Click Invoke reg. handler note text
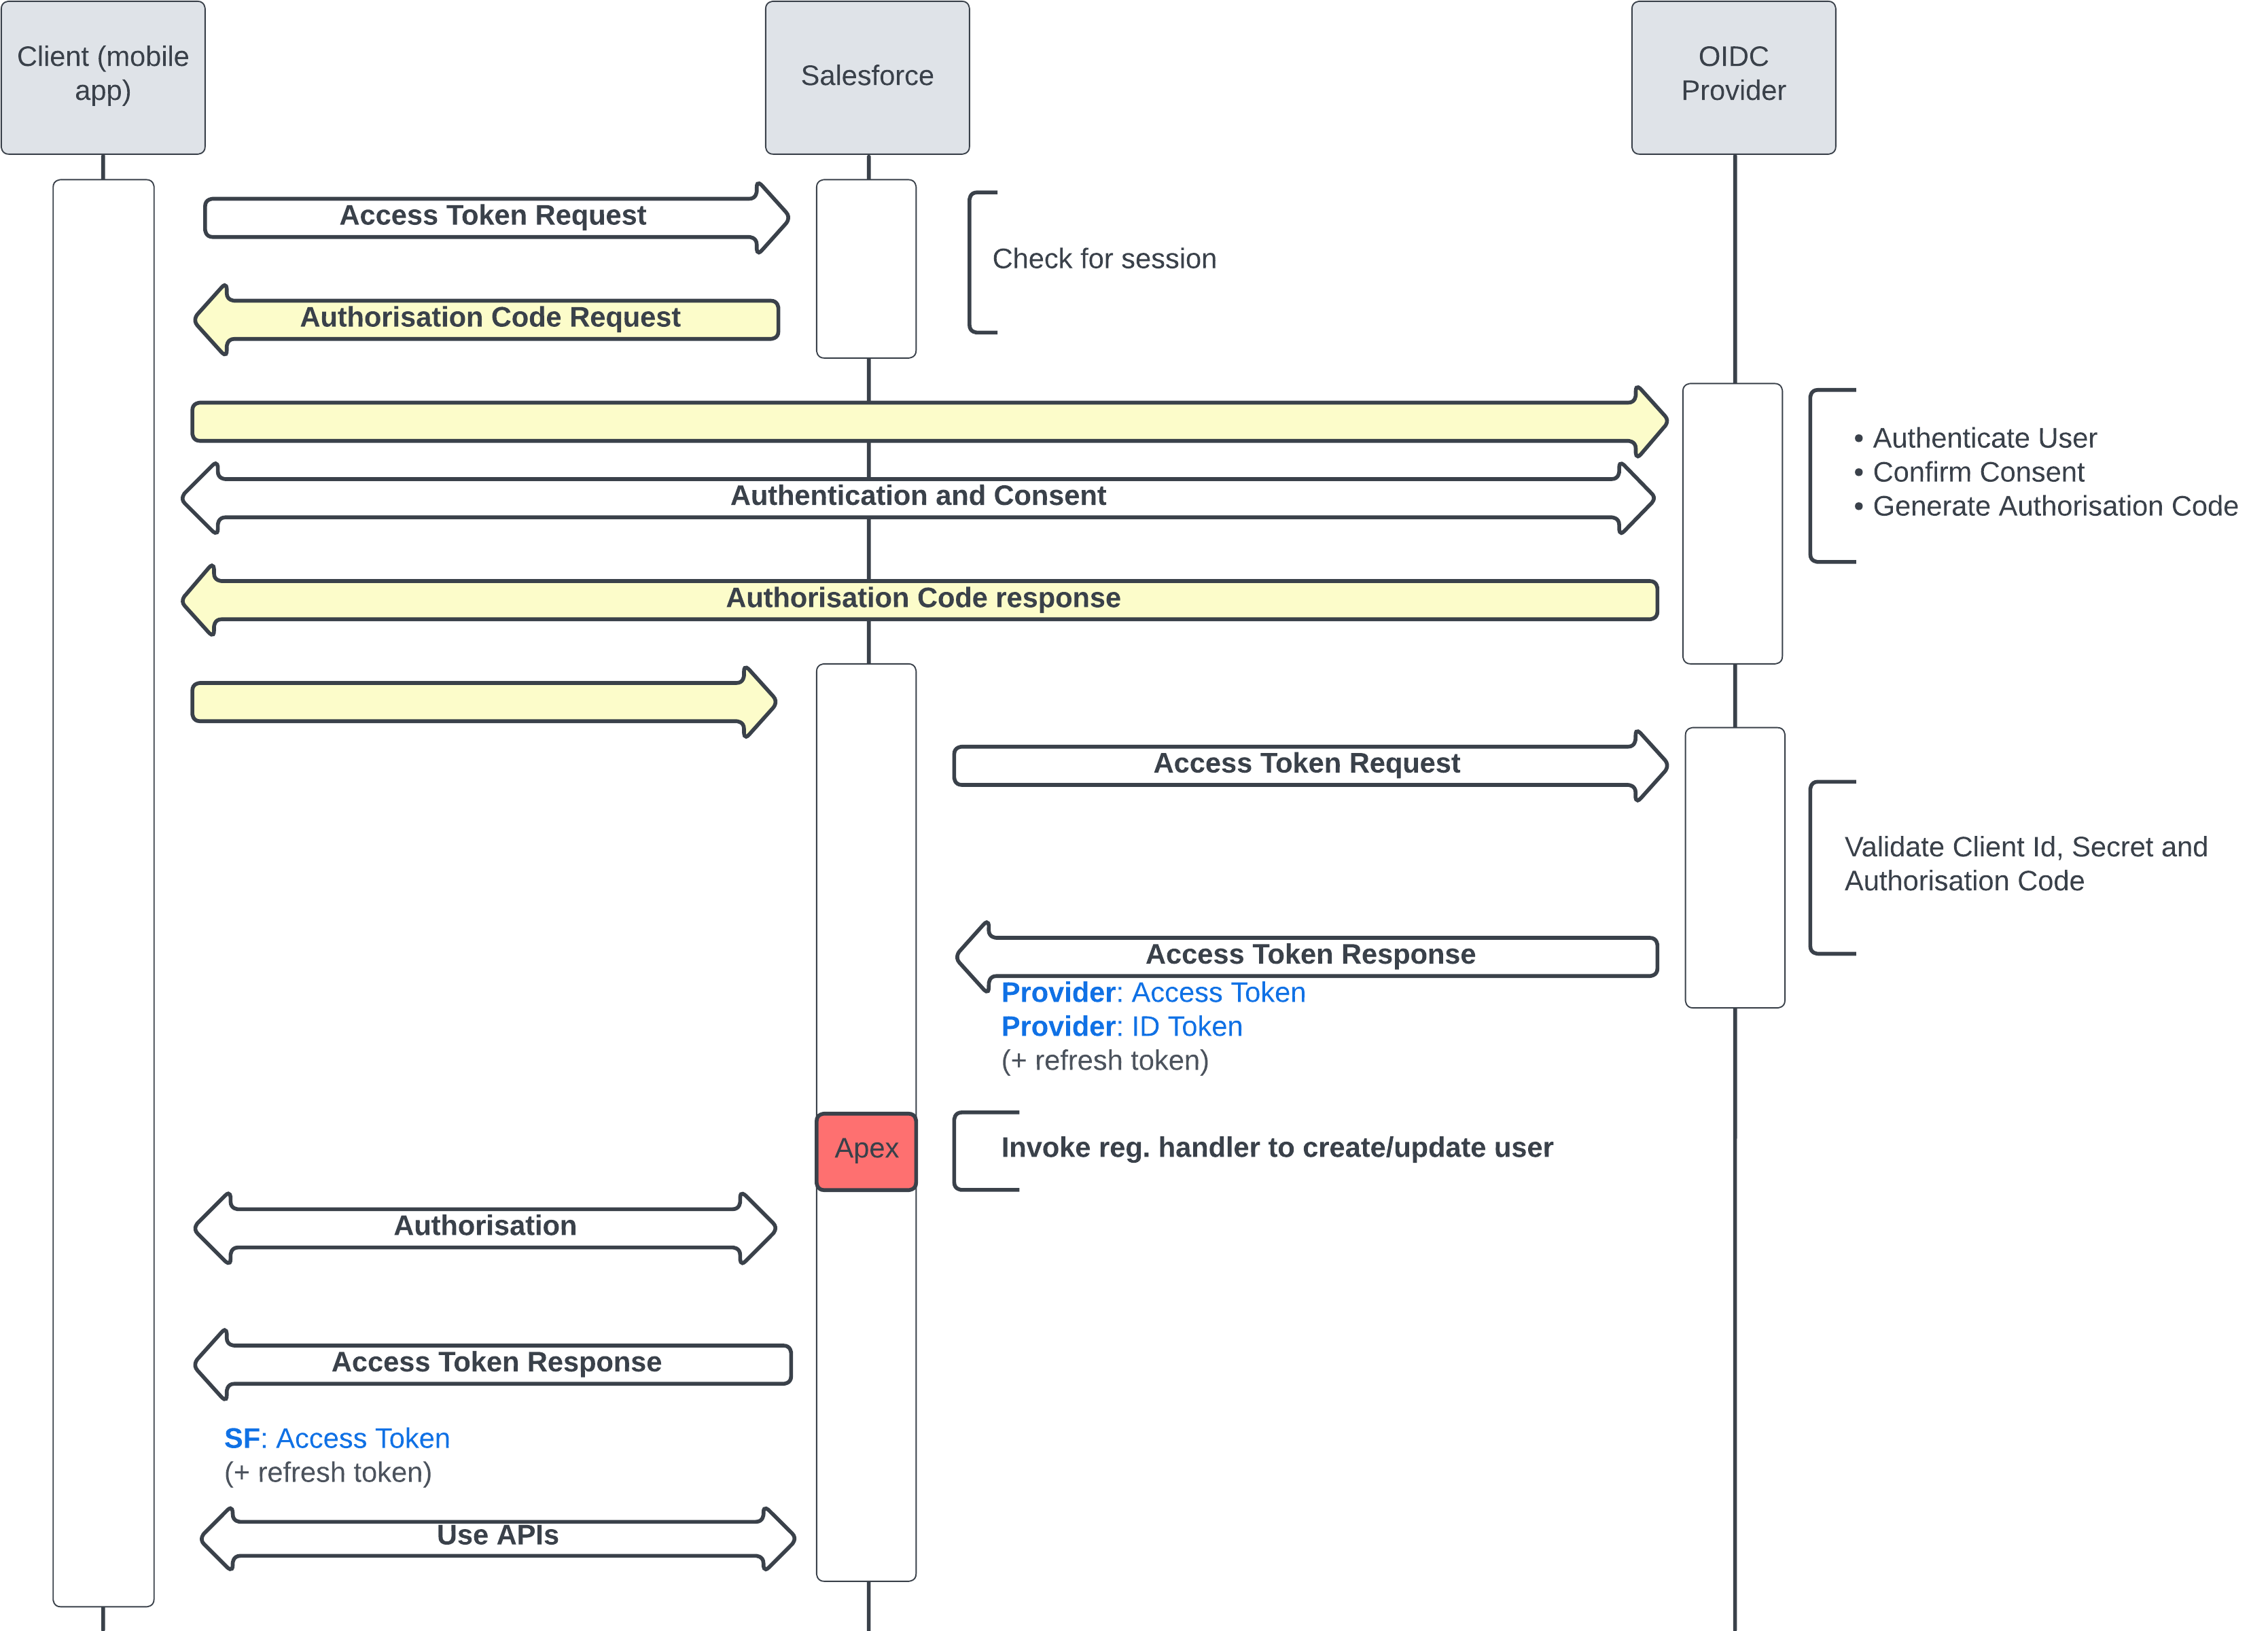2268x1631 pixels. click(x=1276, y=1148)
